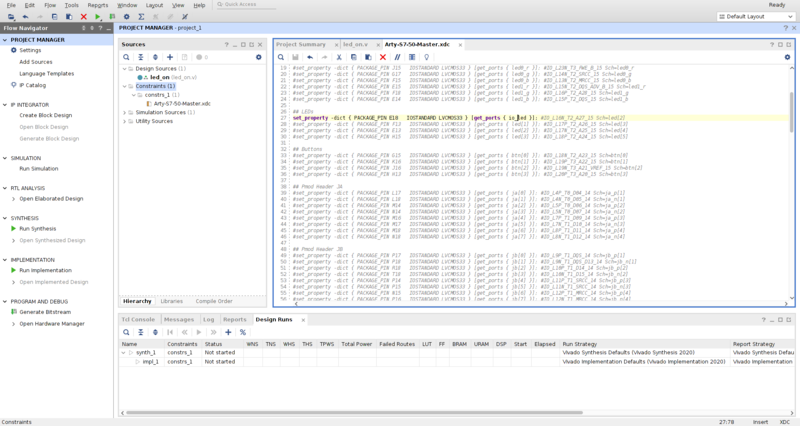The height and width of the screenshot is (426, 800).
Task: Click Run Synthesis in Flow Navigator
Action: (38, 229)
